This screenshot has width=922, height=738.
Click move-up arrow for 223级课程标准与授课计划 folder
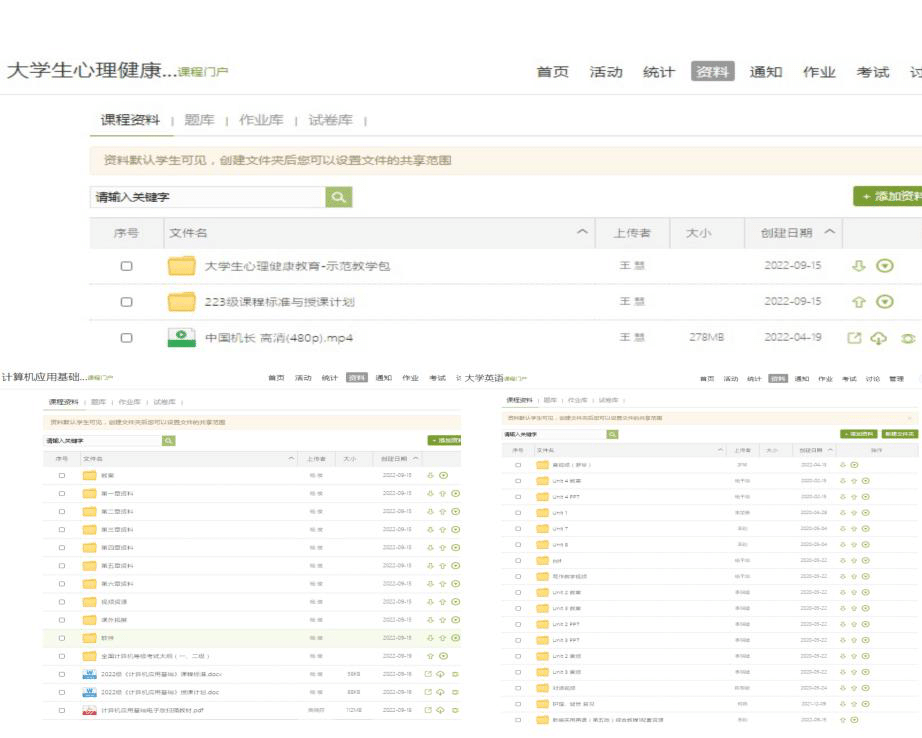(x=857, y=302)
